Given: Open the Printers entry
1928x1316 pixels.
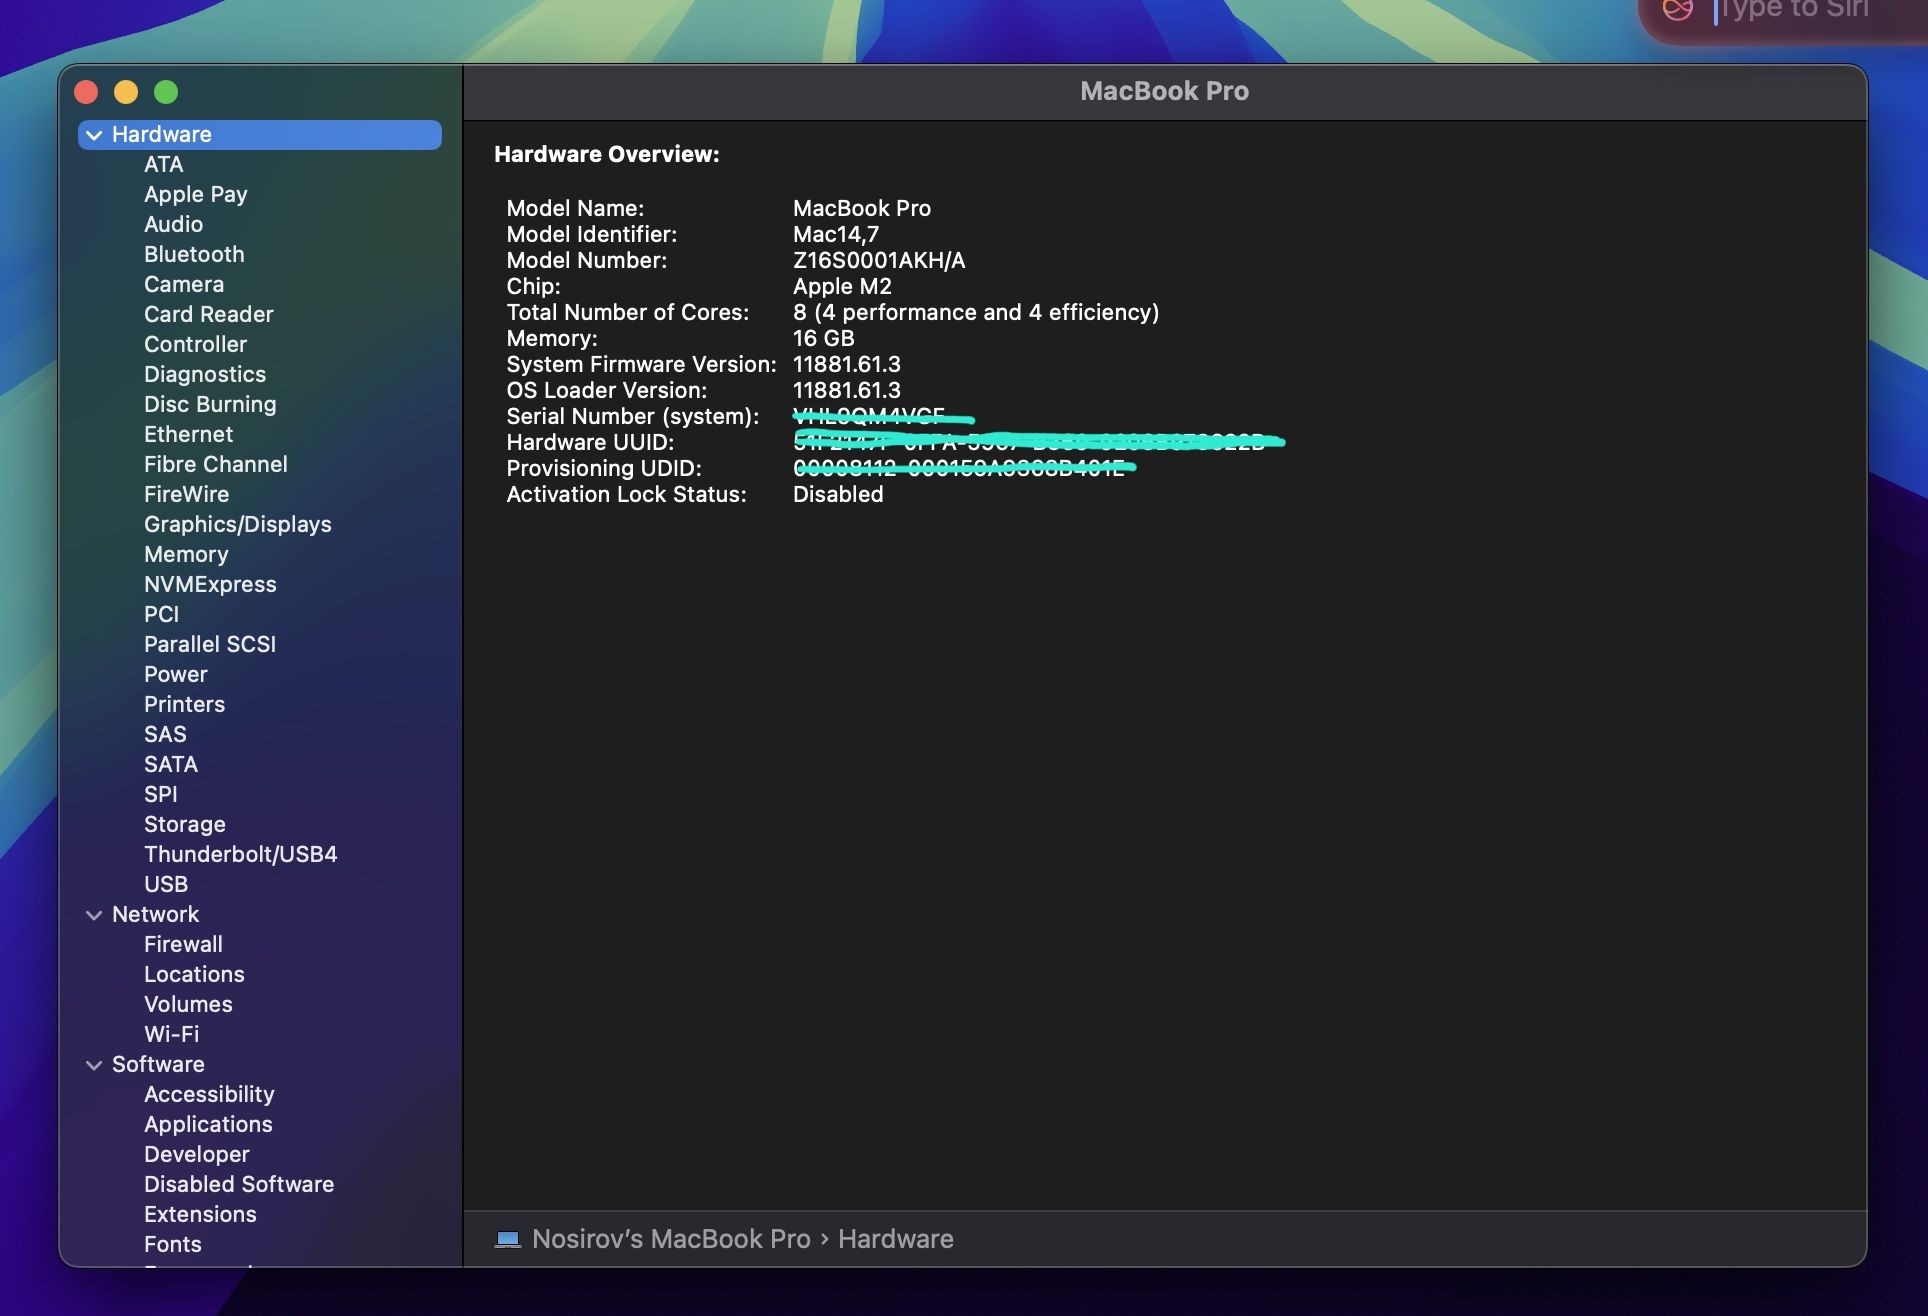Looking at the screenshot, I should tap(184, 705).
